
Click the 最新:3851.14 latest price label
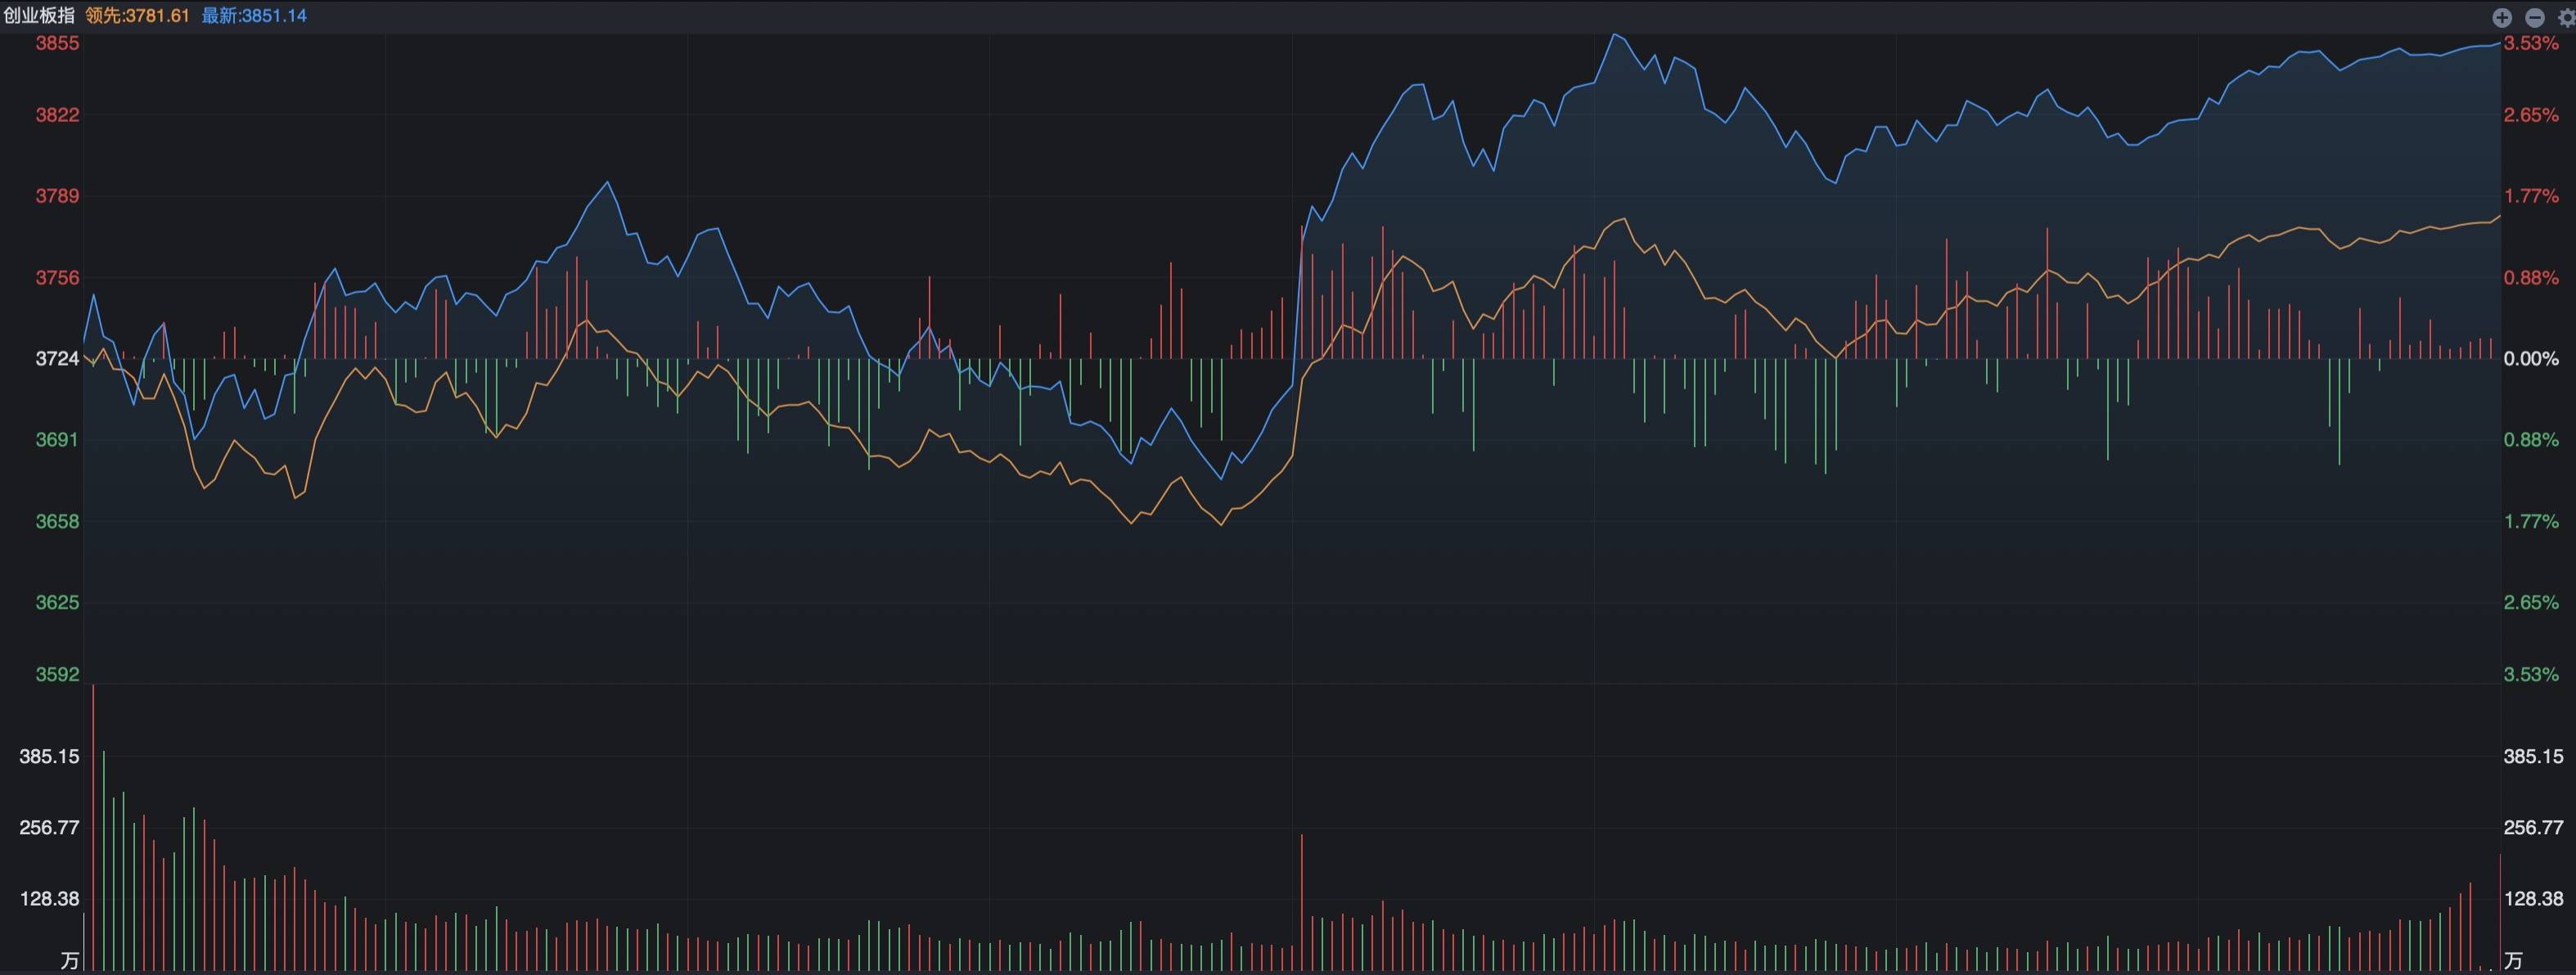point(254,16)
